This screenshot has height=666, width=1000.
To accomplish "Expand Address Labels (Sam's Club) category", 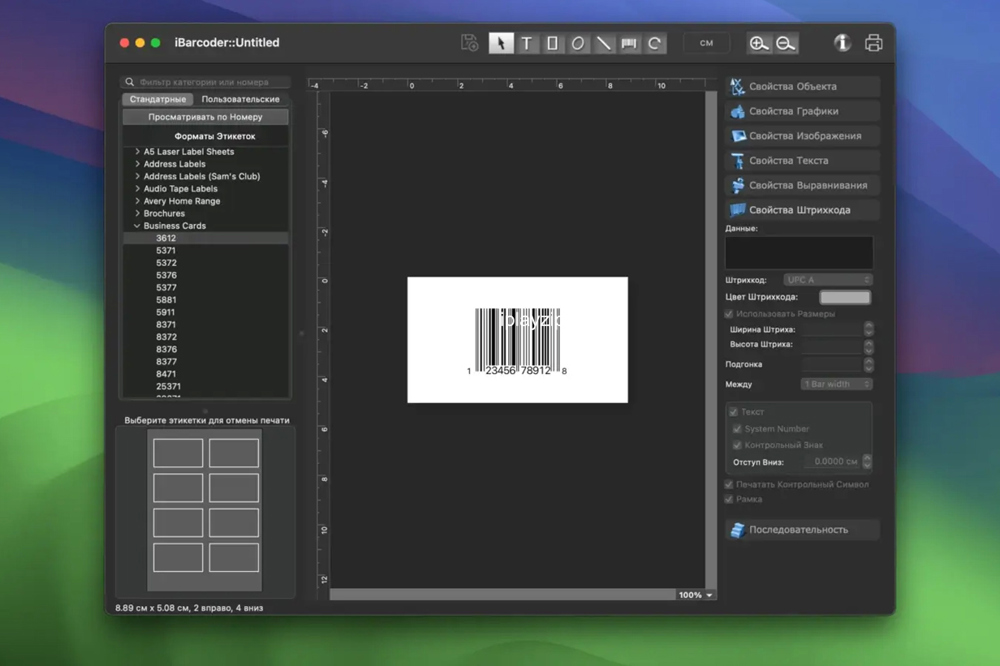I will pyautogui.click(x=137, y=177).
